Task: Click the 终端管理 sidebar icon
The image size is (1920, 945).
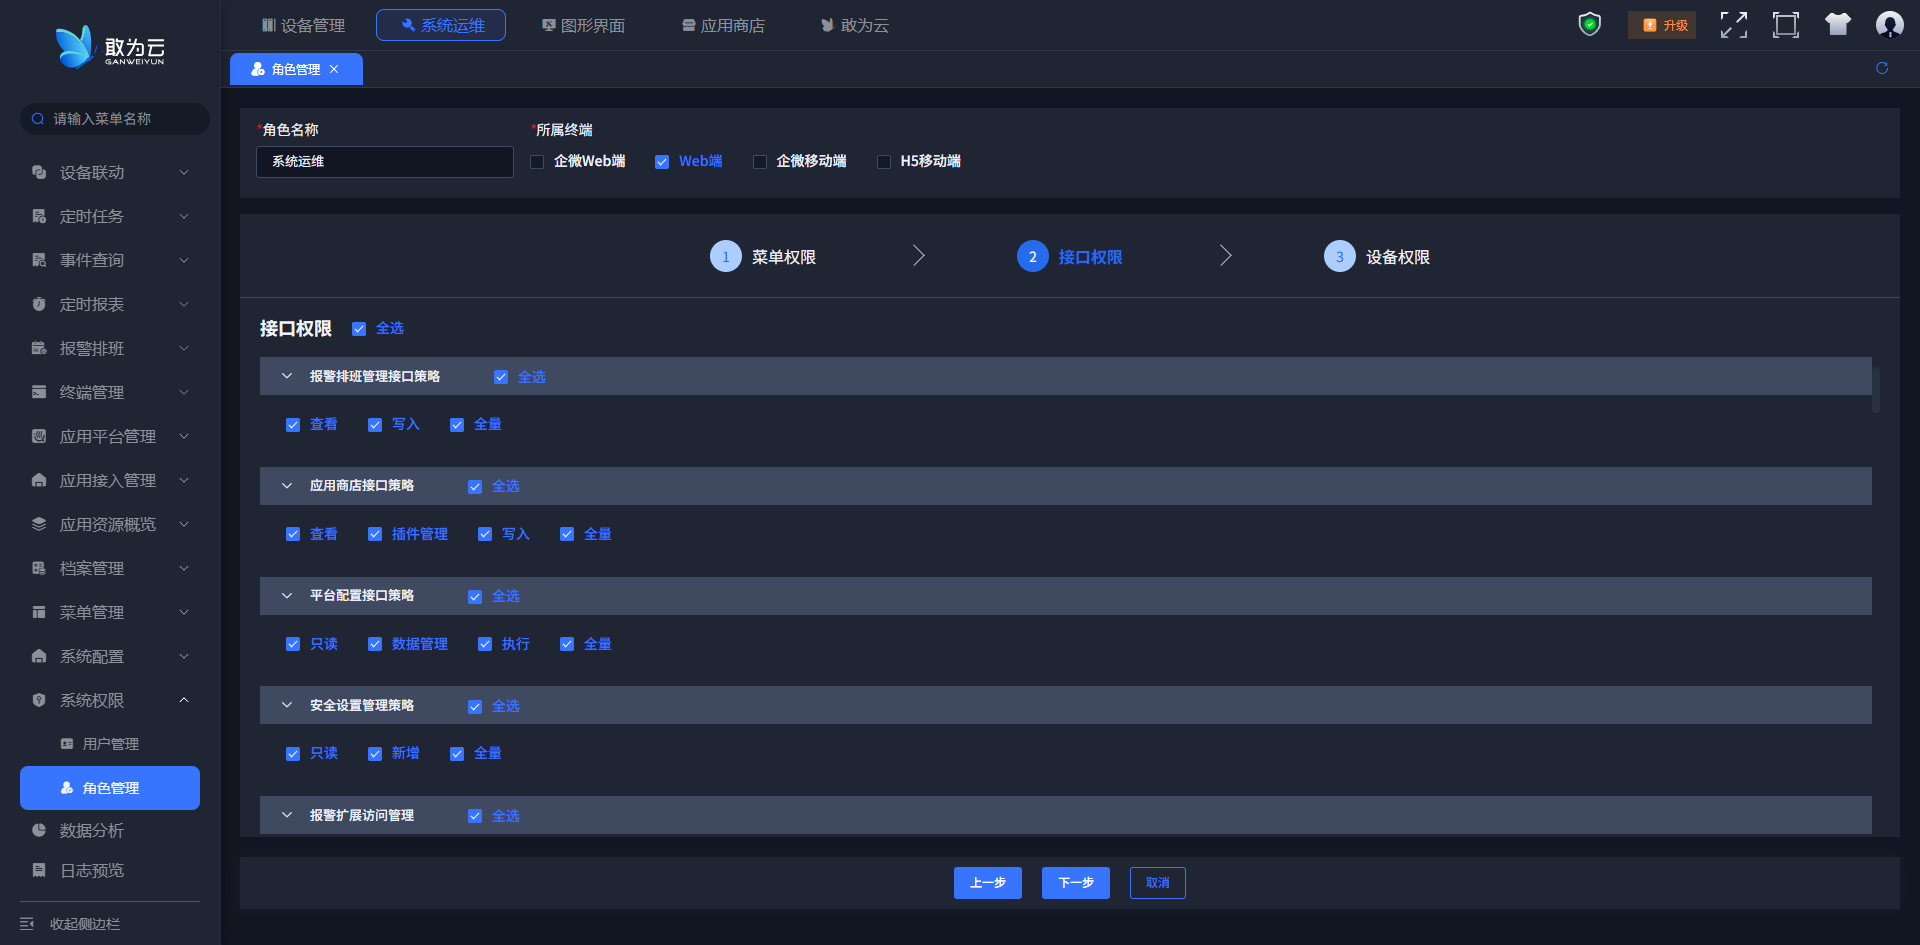Action: point(39,392)
